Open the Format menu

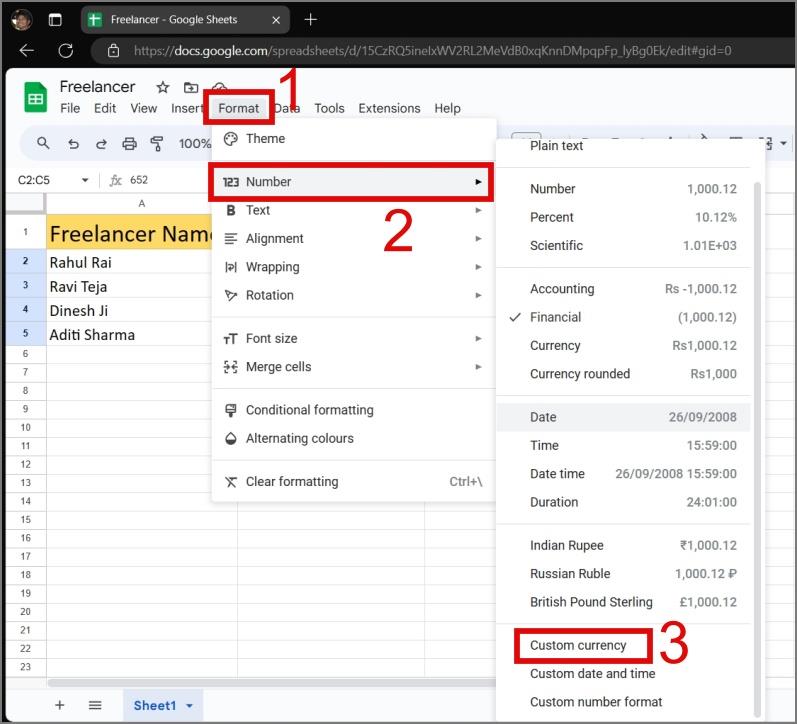(x=238, y=108)
